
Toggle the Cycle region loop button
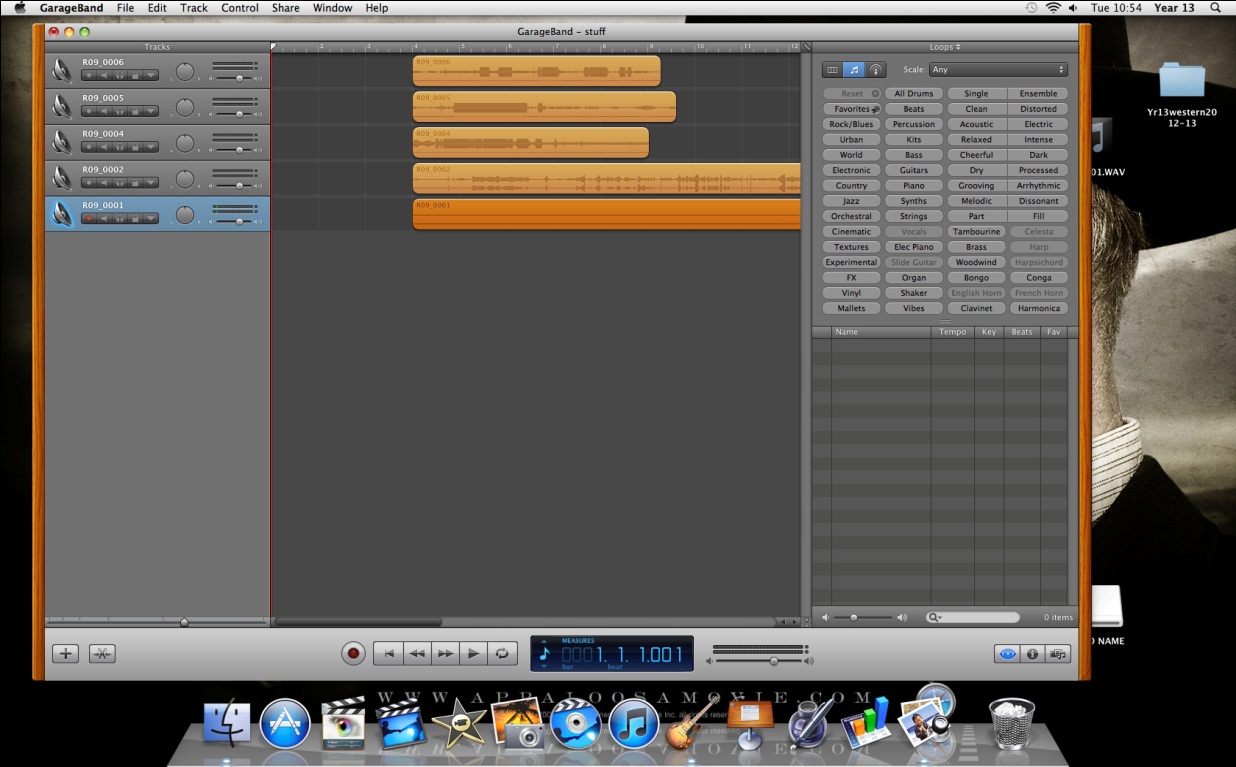pos(502,654)
